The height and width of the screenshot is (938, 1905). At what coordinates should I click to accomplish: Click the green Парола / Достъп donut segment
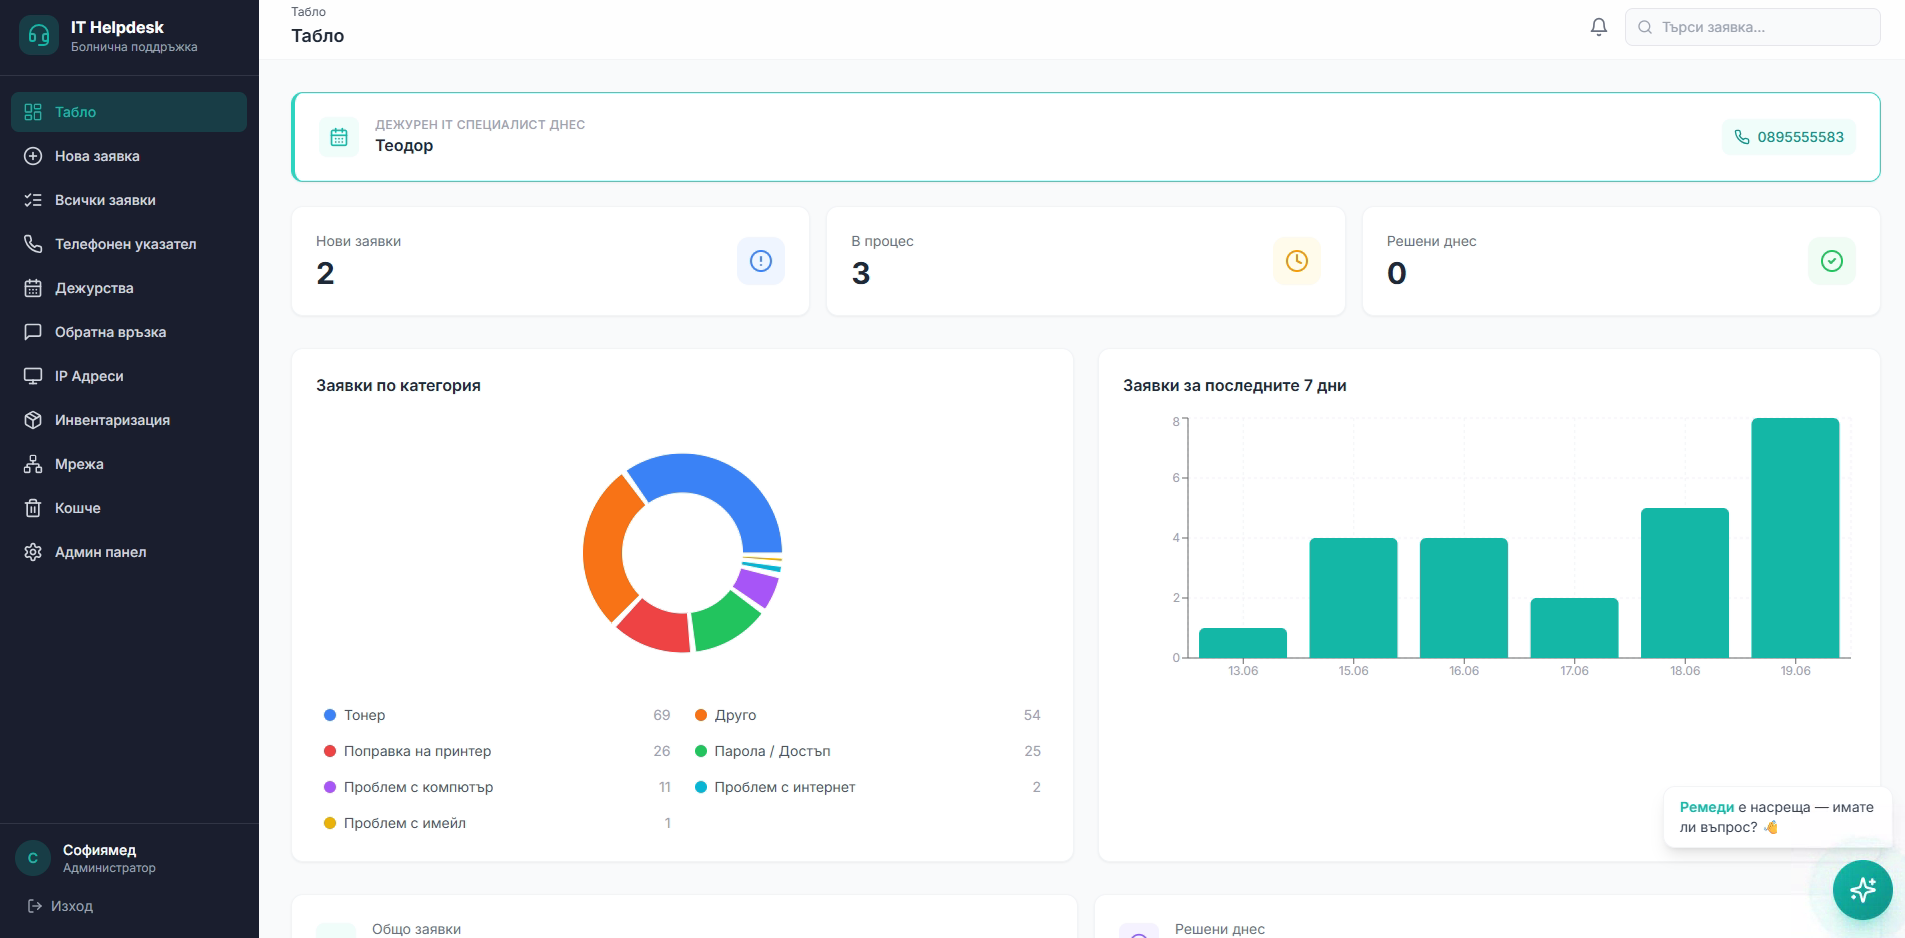pos(722,622)
